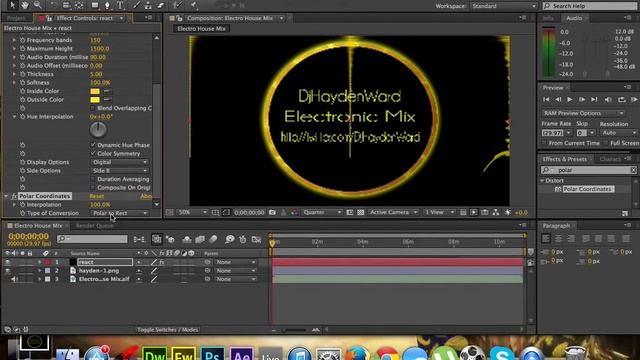Switch to the Project tab
This screenshot has width=640, height=360.
click(16, 18)
